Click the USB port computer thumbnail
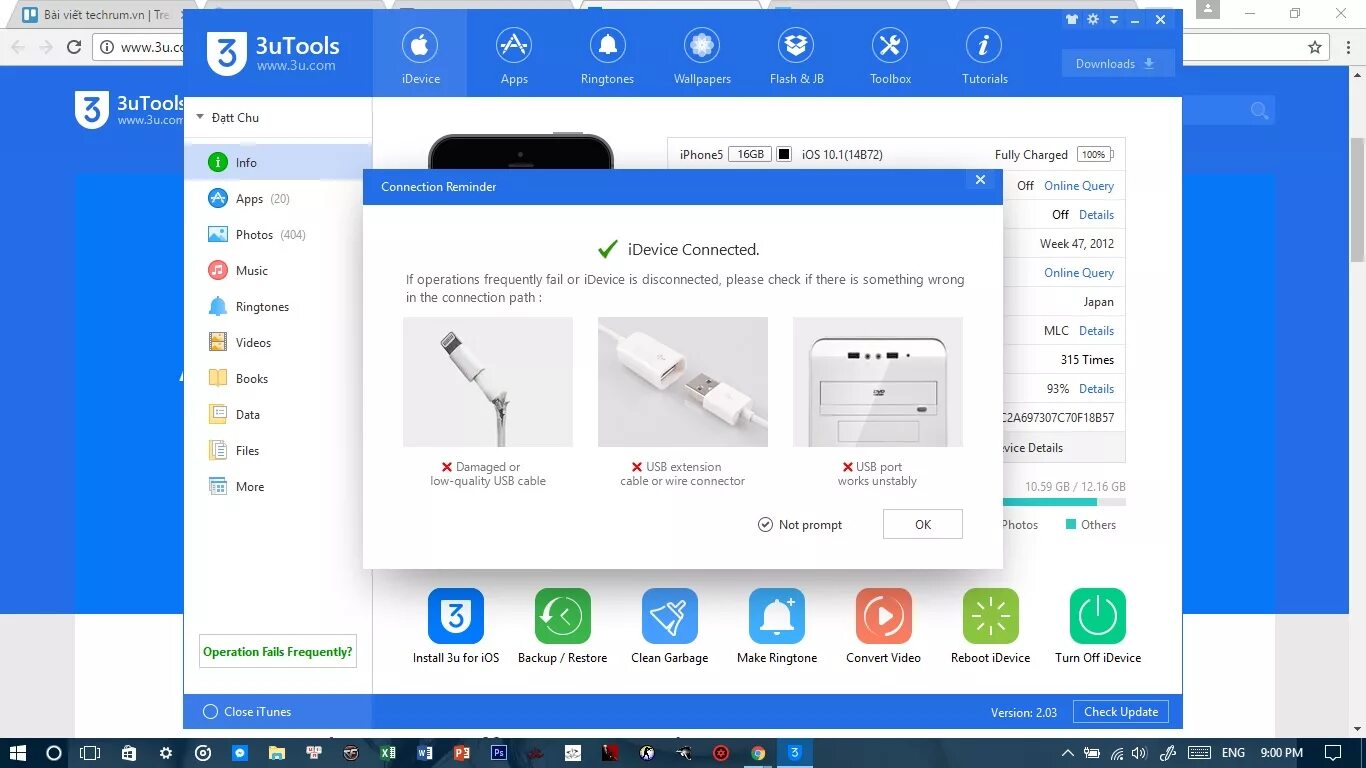The height and width of the screenshot is (768, 1366). (878, 382)
